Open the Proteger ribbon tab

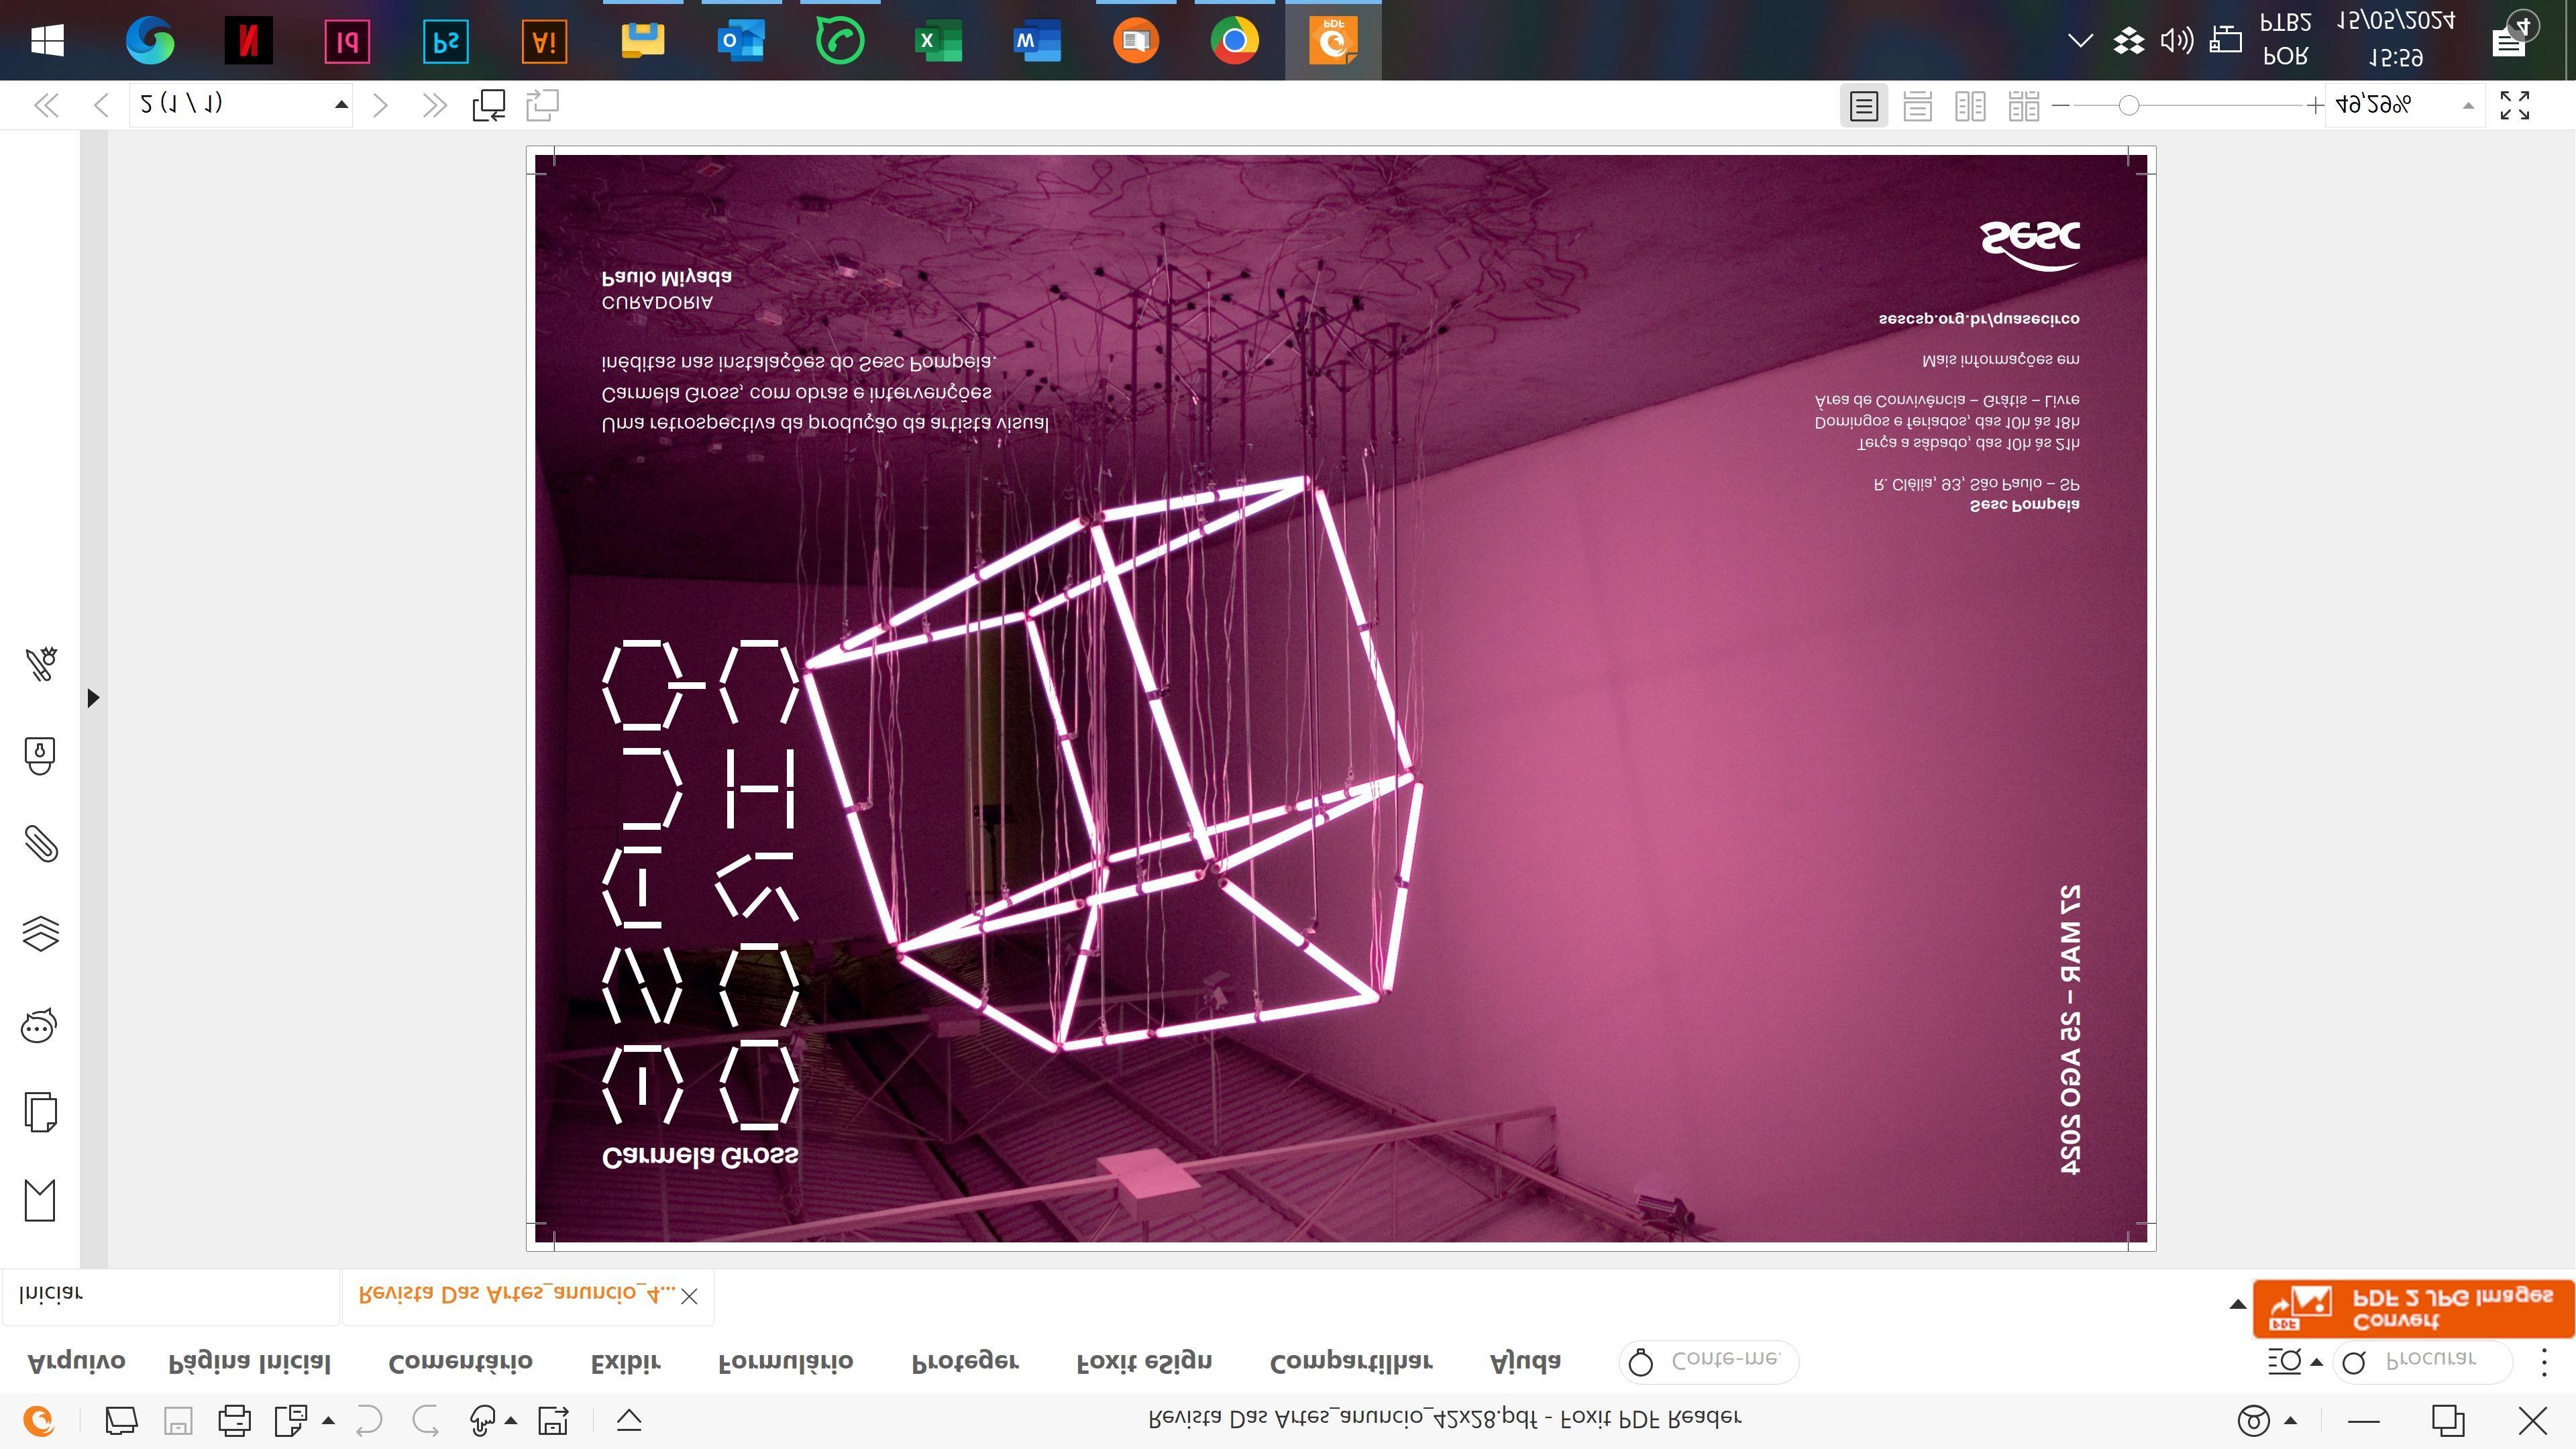964,1362
